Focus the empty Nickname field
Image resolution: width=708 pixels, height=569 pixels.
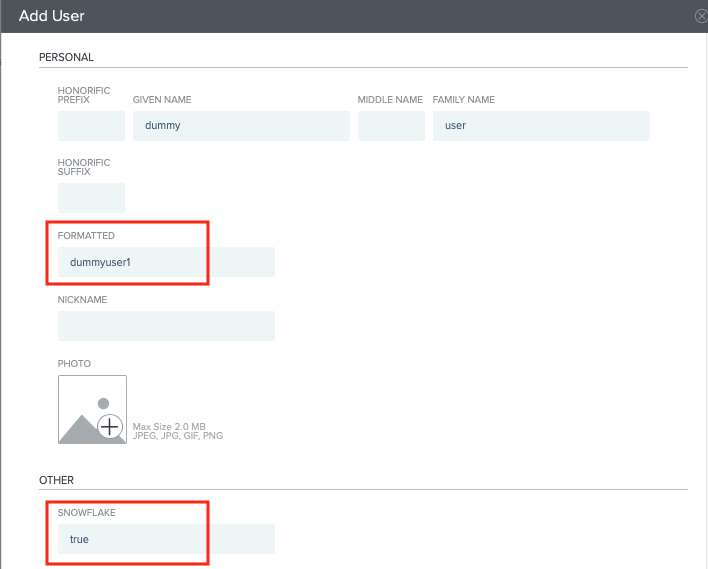166,326
